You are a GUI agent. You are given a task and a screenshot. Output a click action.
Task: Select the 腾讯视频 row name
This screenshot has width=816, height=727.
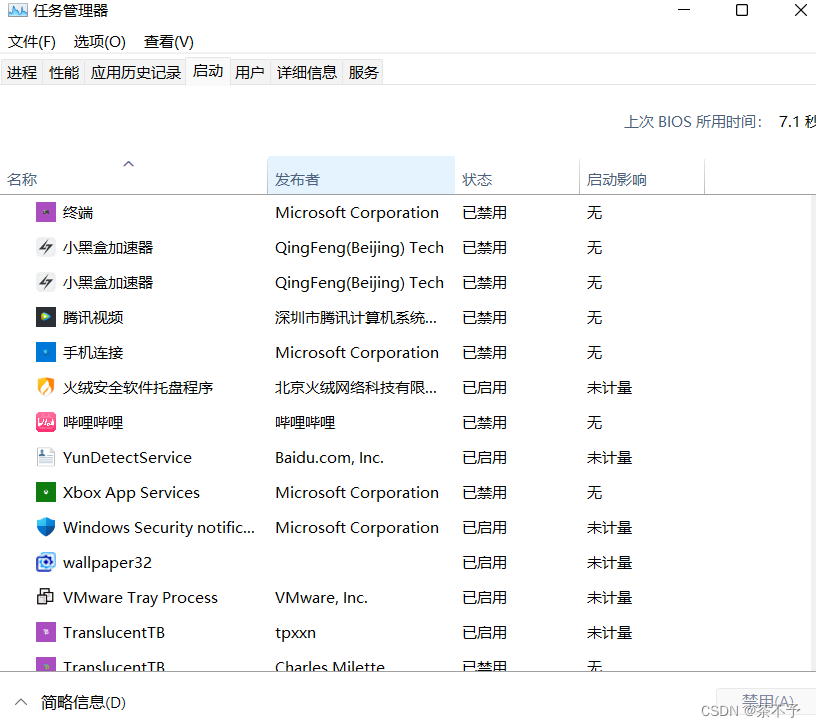93,317
